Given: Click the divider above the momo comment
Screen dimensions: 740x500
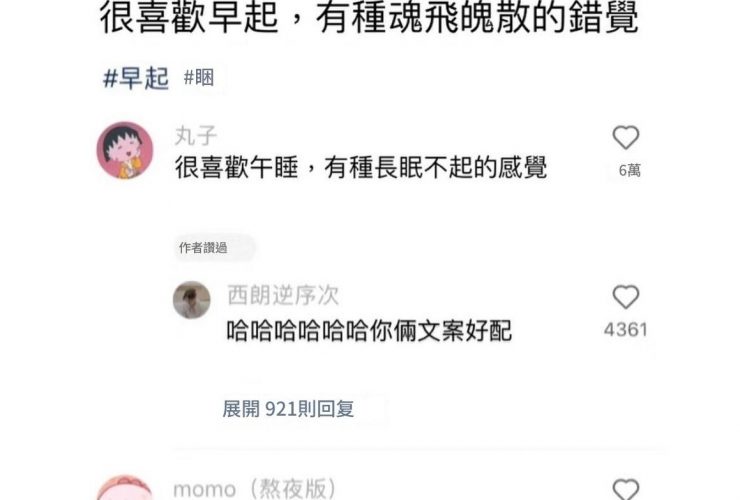Looking at the screenshot, I should point(420,451).
